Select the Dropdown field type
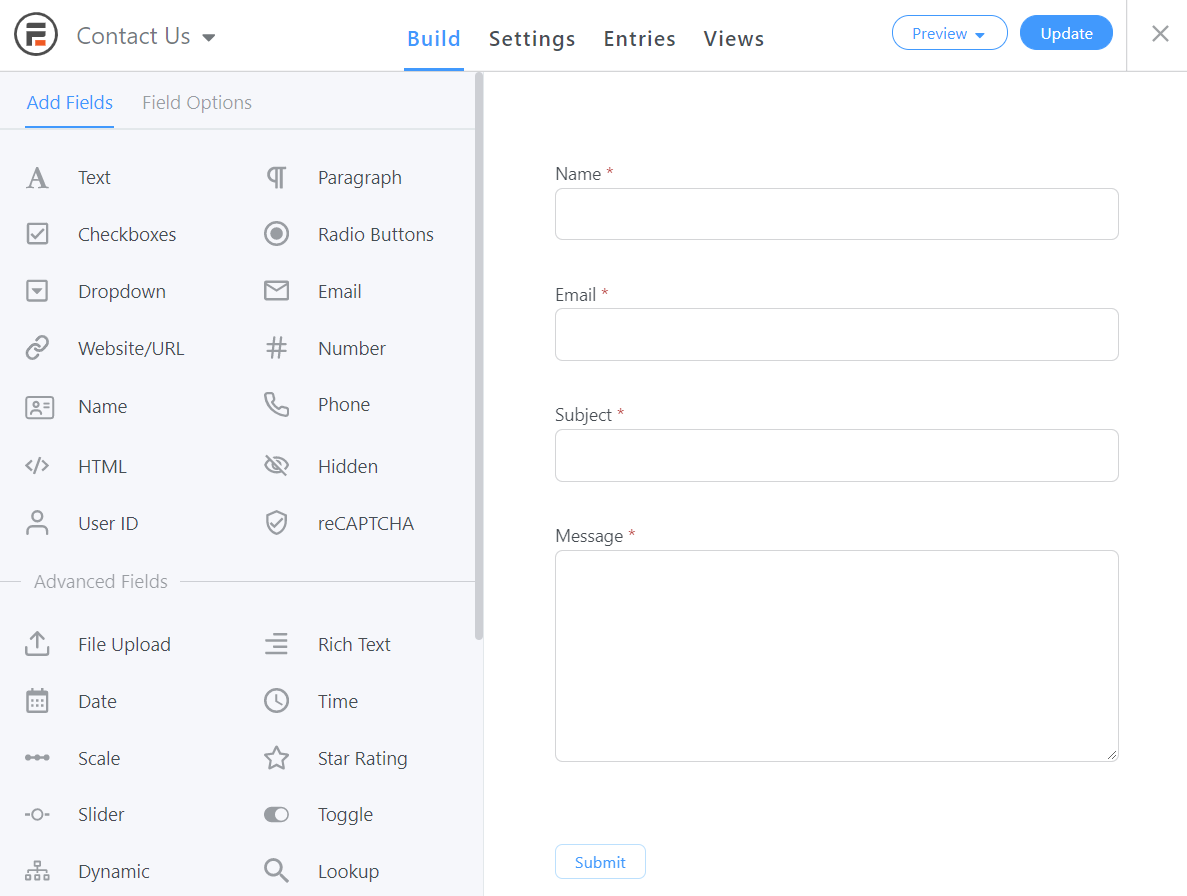The height and width of the screenshot is (896, 1187). [x=121, y=291]
